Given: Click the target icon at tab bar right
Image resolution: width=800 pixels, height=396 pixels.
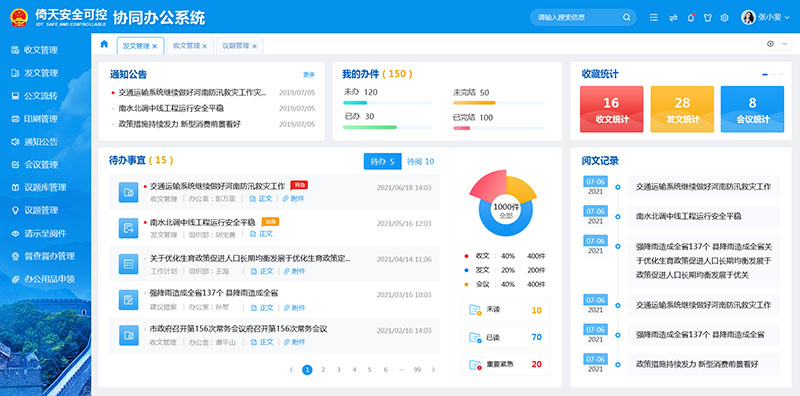Looking at the screenshot, I should coord(770,44).
